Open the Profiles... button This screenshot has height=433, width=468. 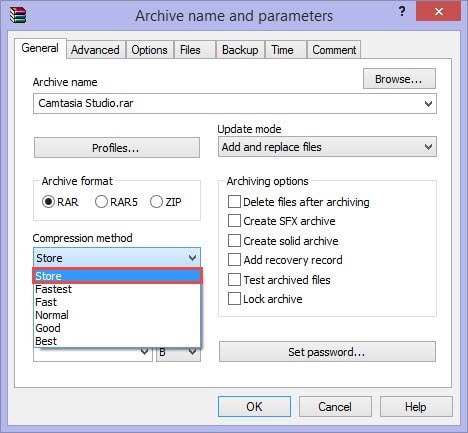coord(117,148)
